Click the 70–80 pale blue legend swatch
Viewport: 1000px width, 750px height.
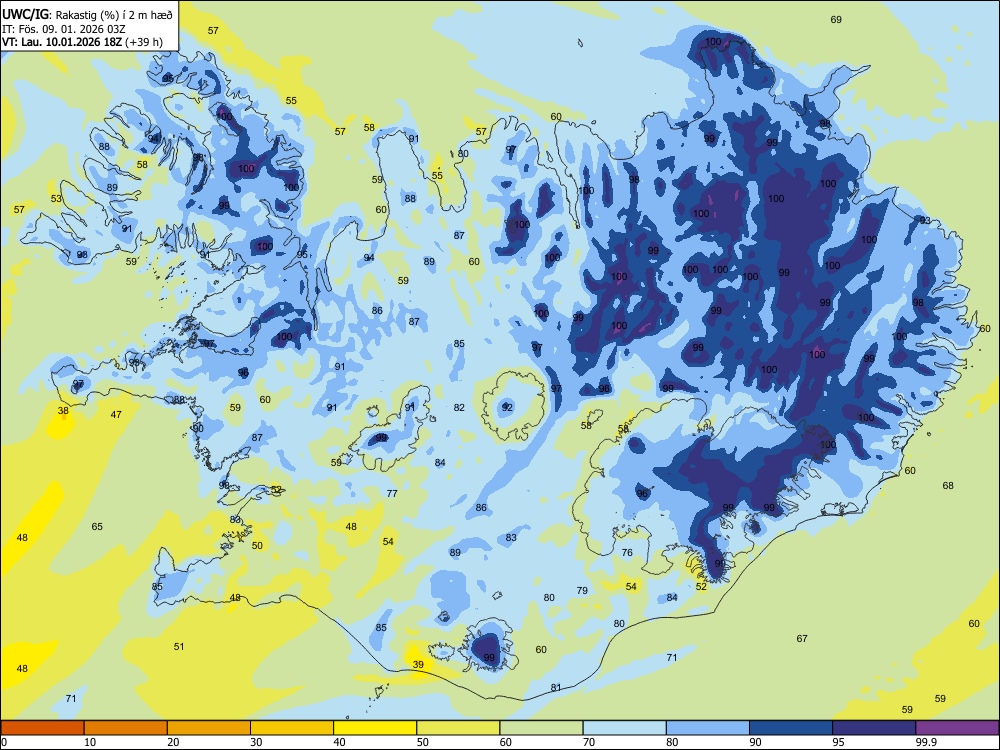click(624, 728)
